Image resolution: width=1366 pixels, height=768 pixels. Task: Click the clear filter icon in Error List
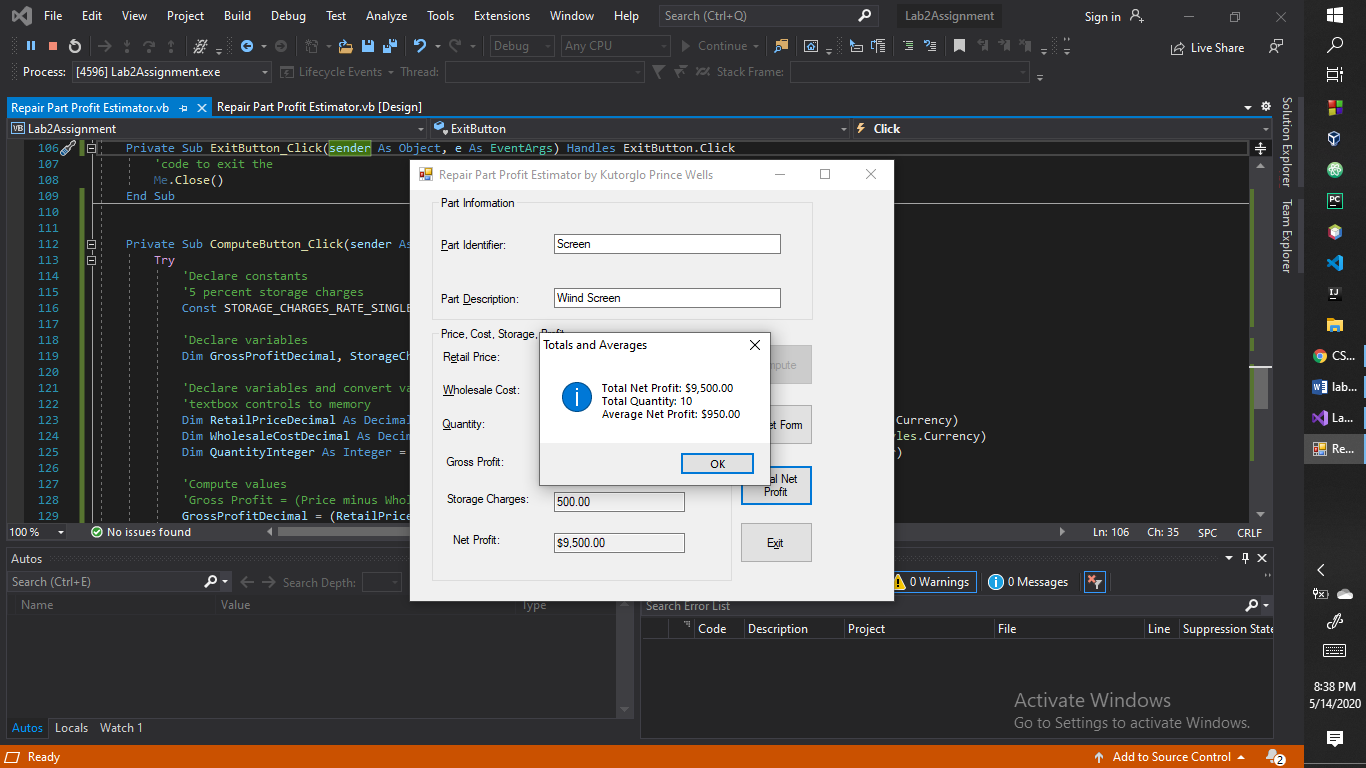(1094, 582)
